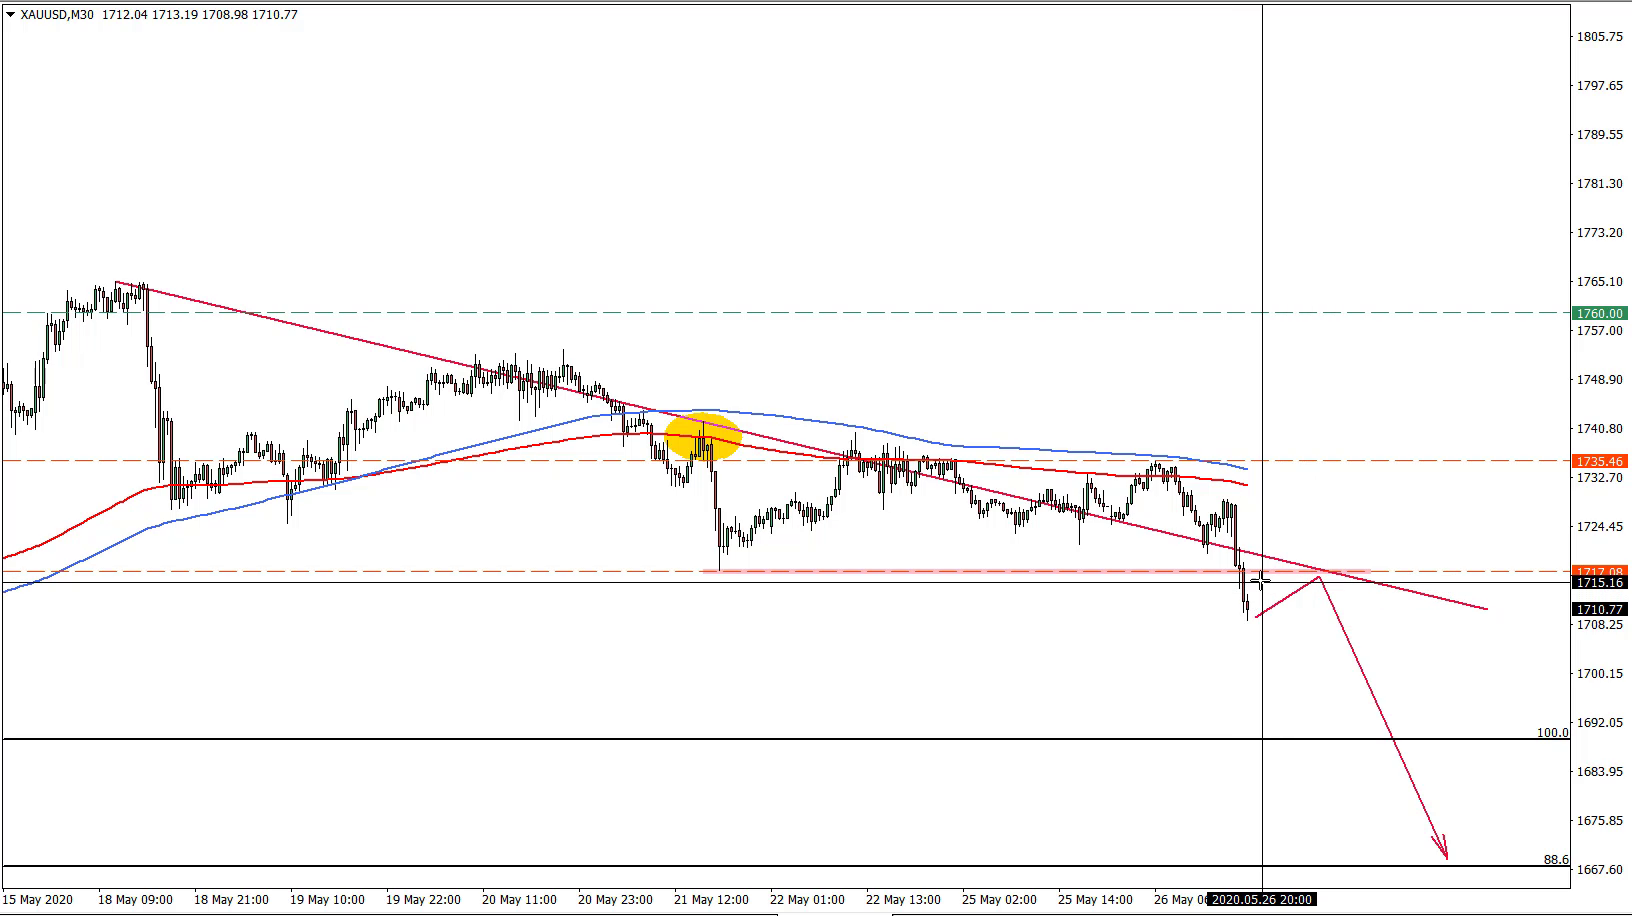Click the 1789.55 price scale value
Image resolution: width=1632 pixels, height=916 pixels.
1599,135
